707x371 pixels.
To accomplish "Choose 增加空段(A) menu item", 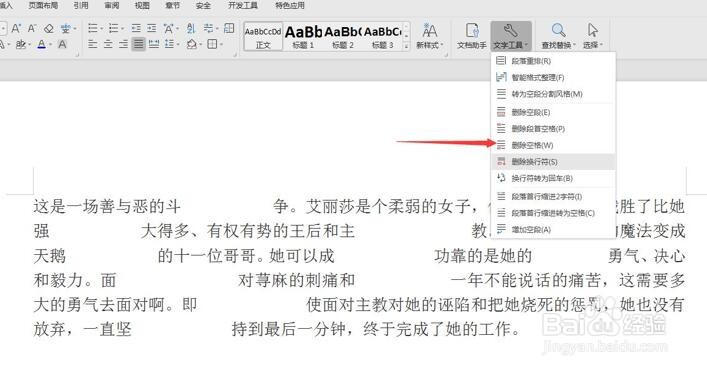I will click(553, 229).
